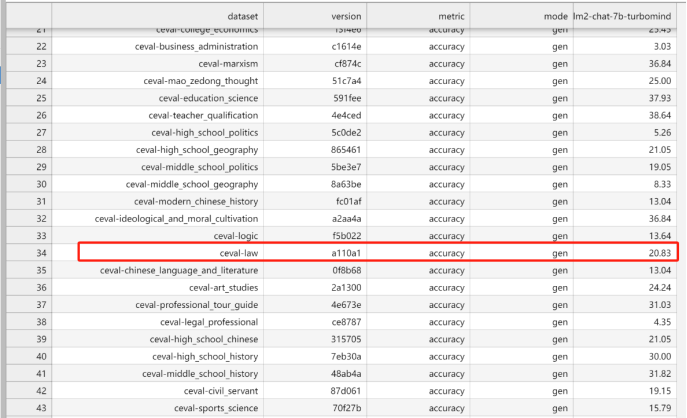The image size is (687, 418).
Task: Click cell ceval-marxism
Action: tap(157, 64)
